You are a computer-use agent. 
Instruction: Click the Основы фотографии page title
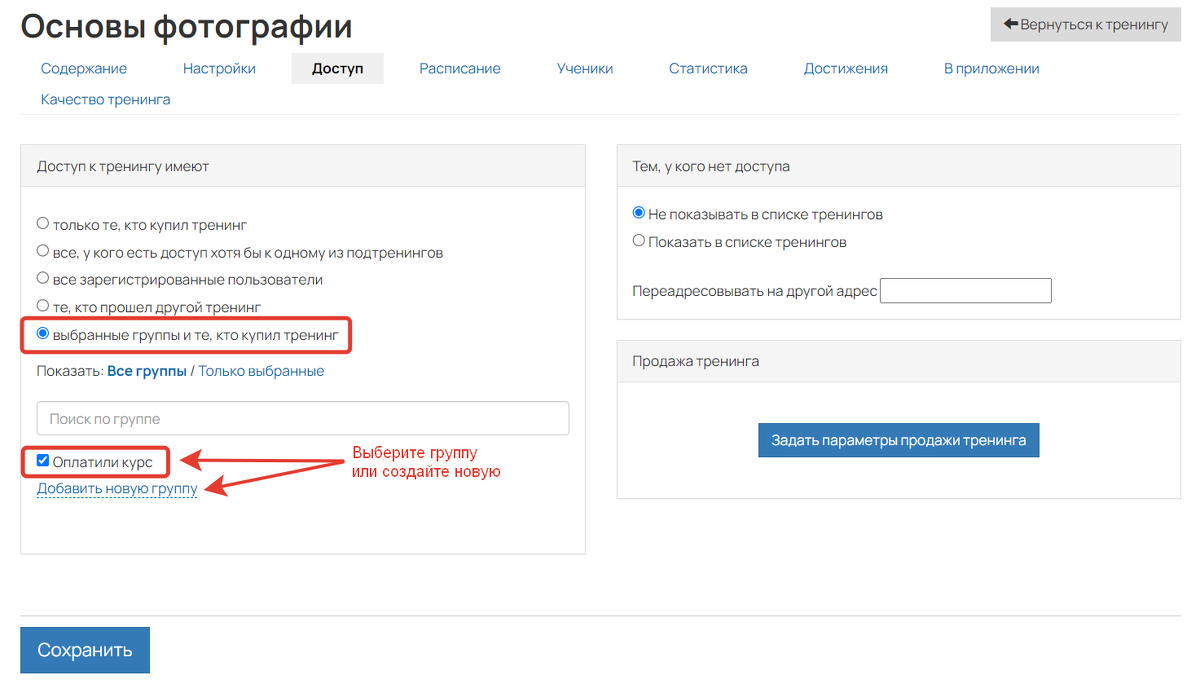point(187,27)
